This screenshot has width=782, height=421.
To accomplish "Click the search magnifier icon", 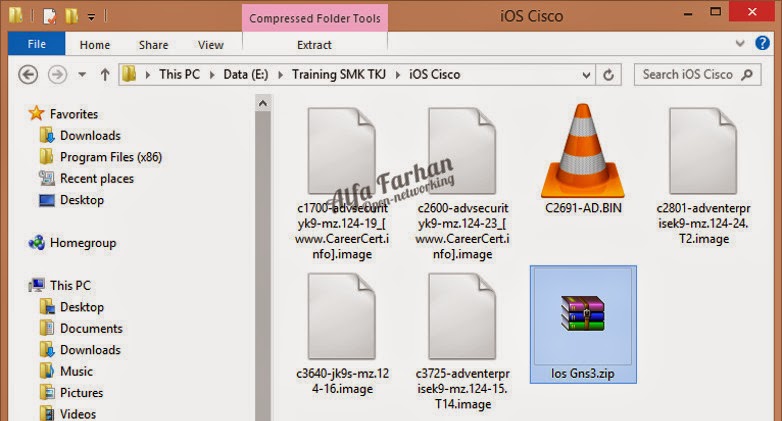I will tap(747, 75).
